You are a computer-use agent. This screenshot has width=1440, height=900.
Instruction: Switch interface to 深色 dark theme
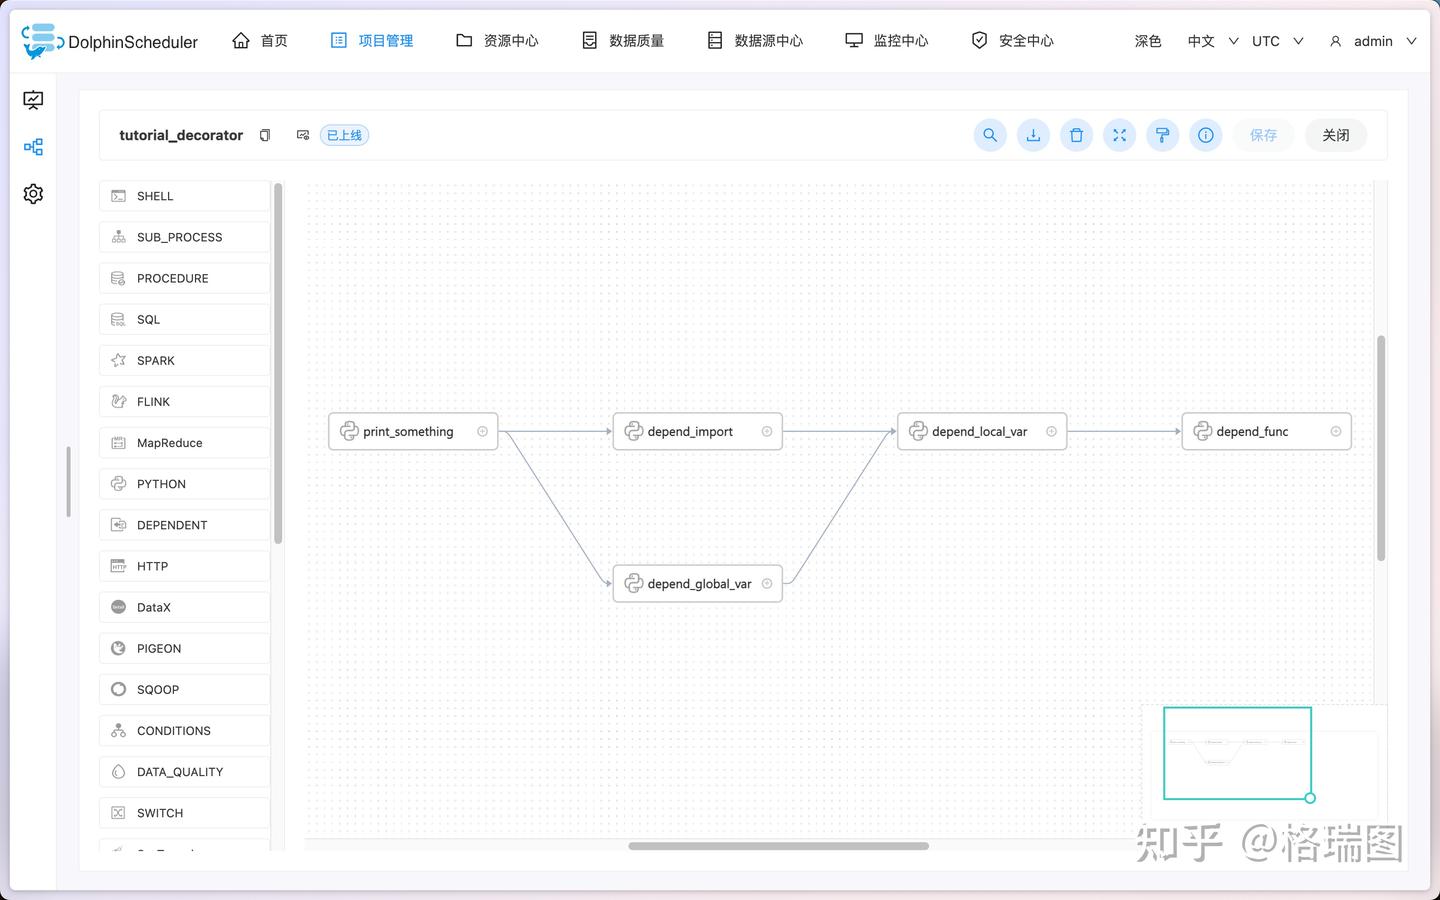point(1147,41)
